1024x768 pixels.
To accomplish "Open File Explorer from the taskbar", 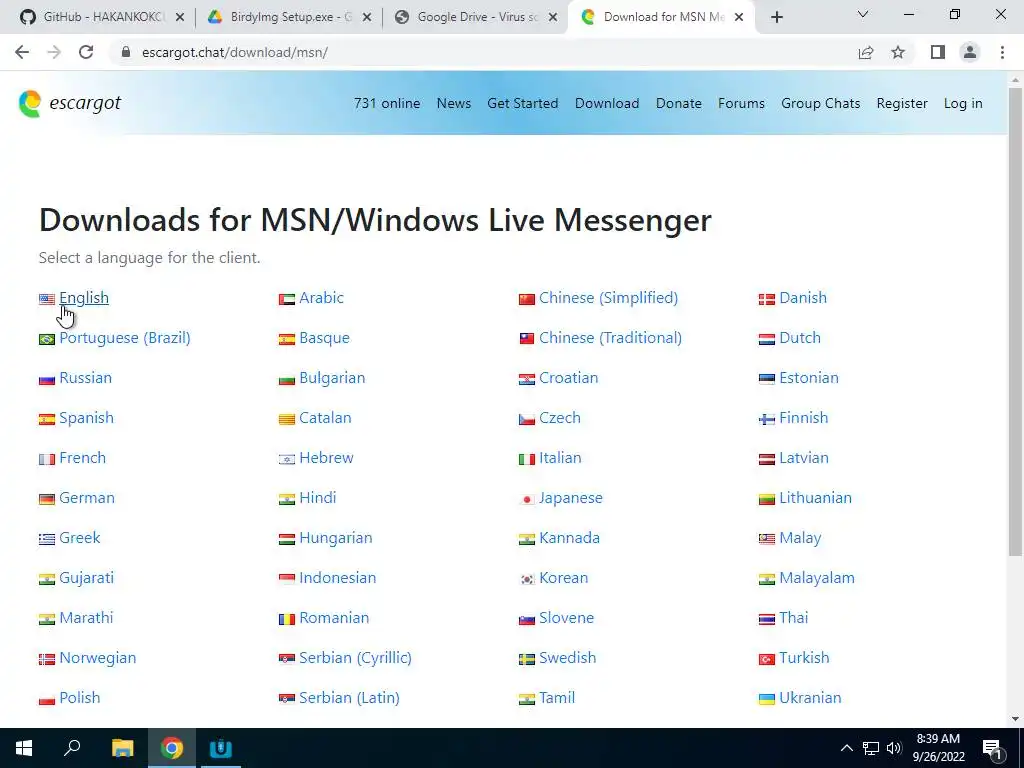I will tap(122, 748).
